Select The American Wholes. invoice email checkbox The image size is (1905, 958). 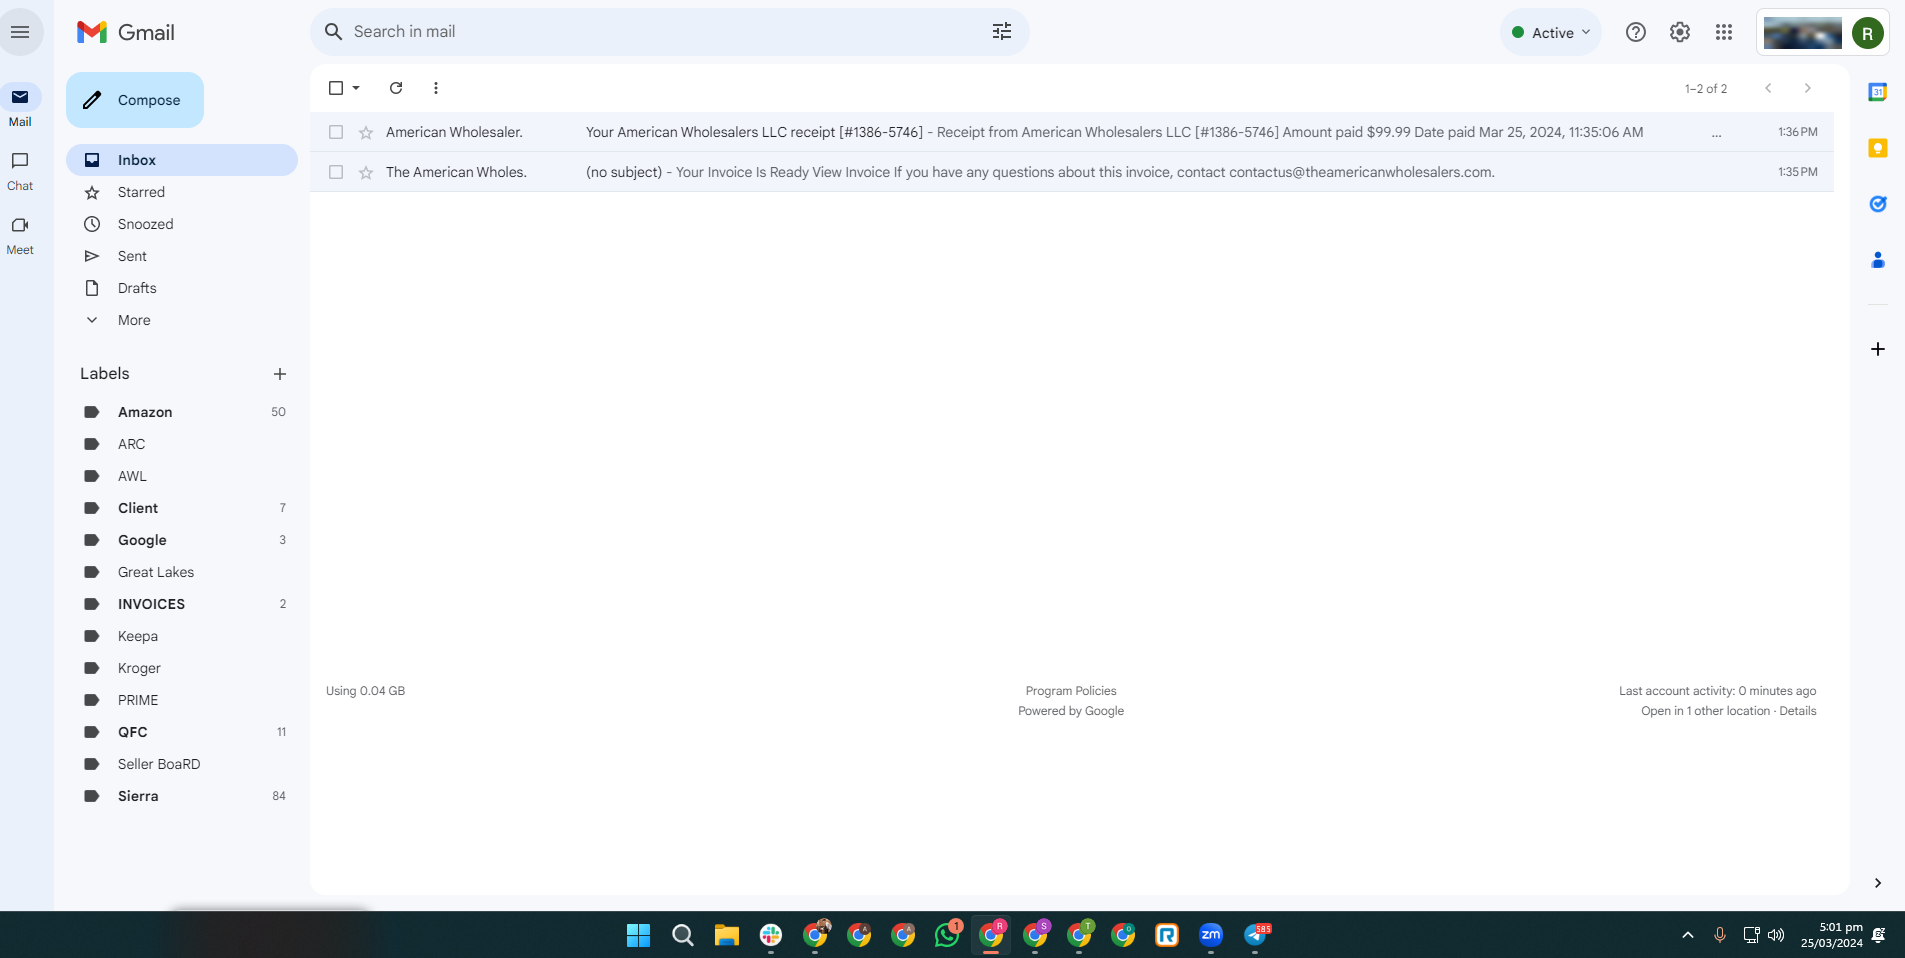[x=336, y=172]
